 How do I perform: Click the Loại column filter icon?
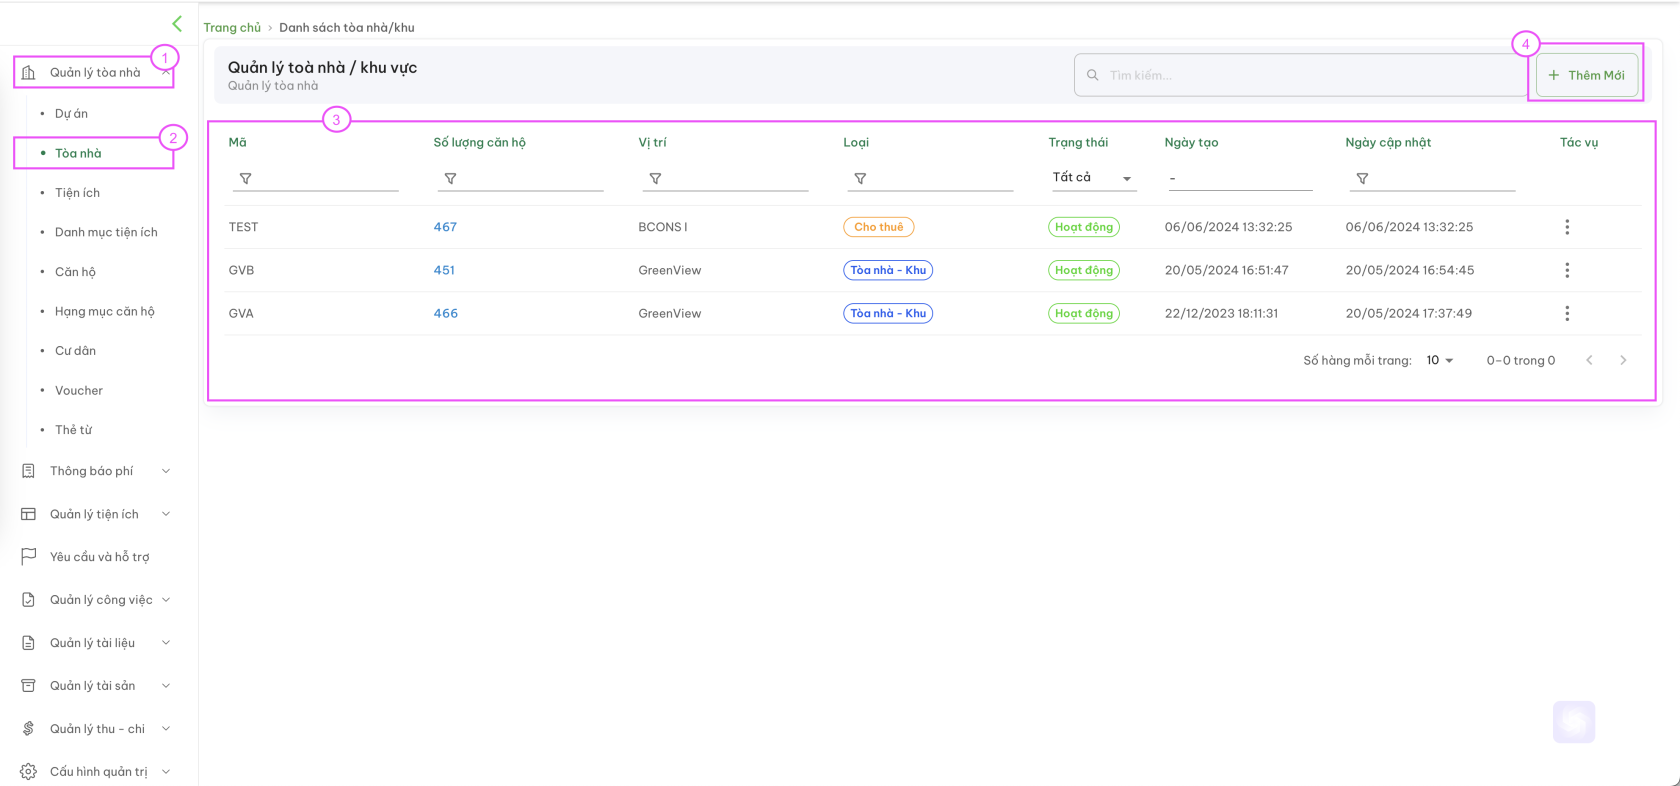tap(860, 178)
